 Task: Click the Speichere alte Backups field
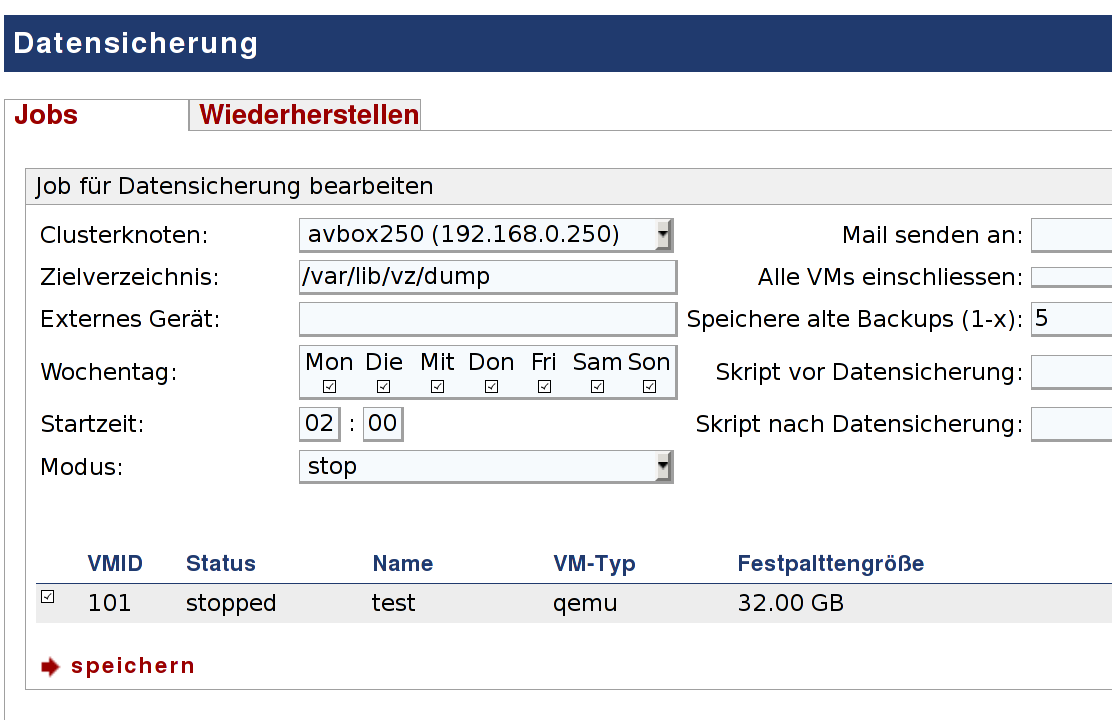(1070, 319)
